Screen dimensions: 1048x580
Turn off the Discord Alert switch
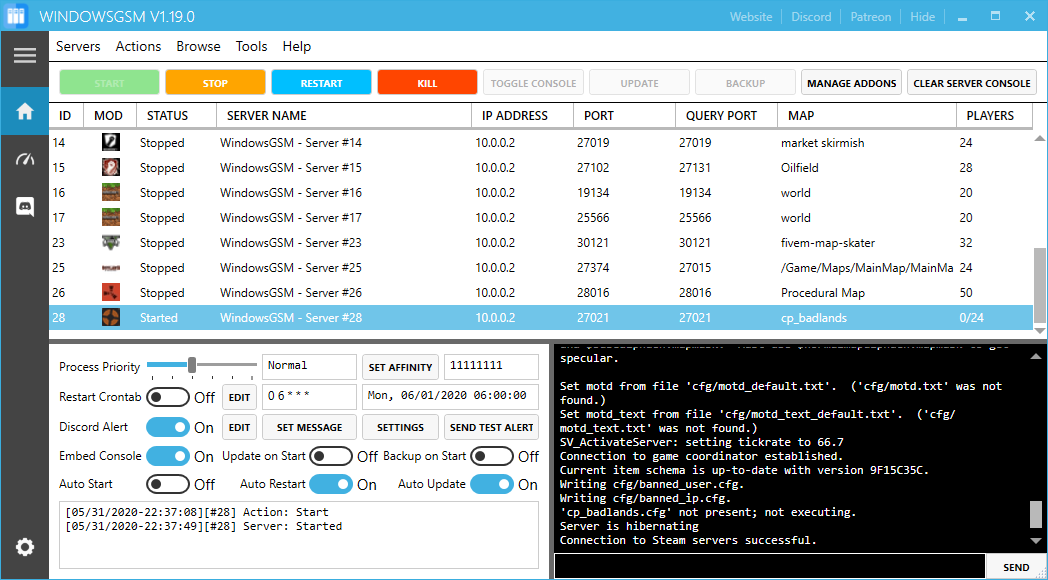coord(168,427)
